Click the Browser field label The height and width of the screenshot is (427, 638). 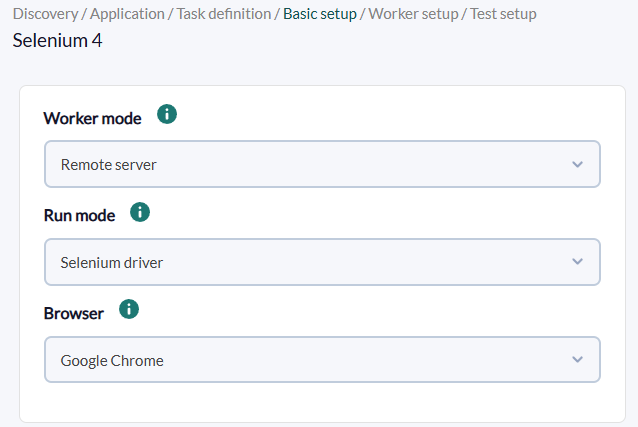tap(74, 313)
